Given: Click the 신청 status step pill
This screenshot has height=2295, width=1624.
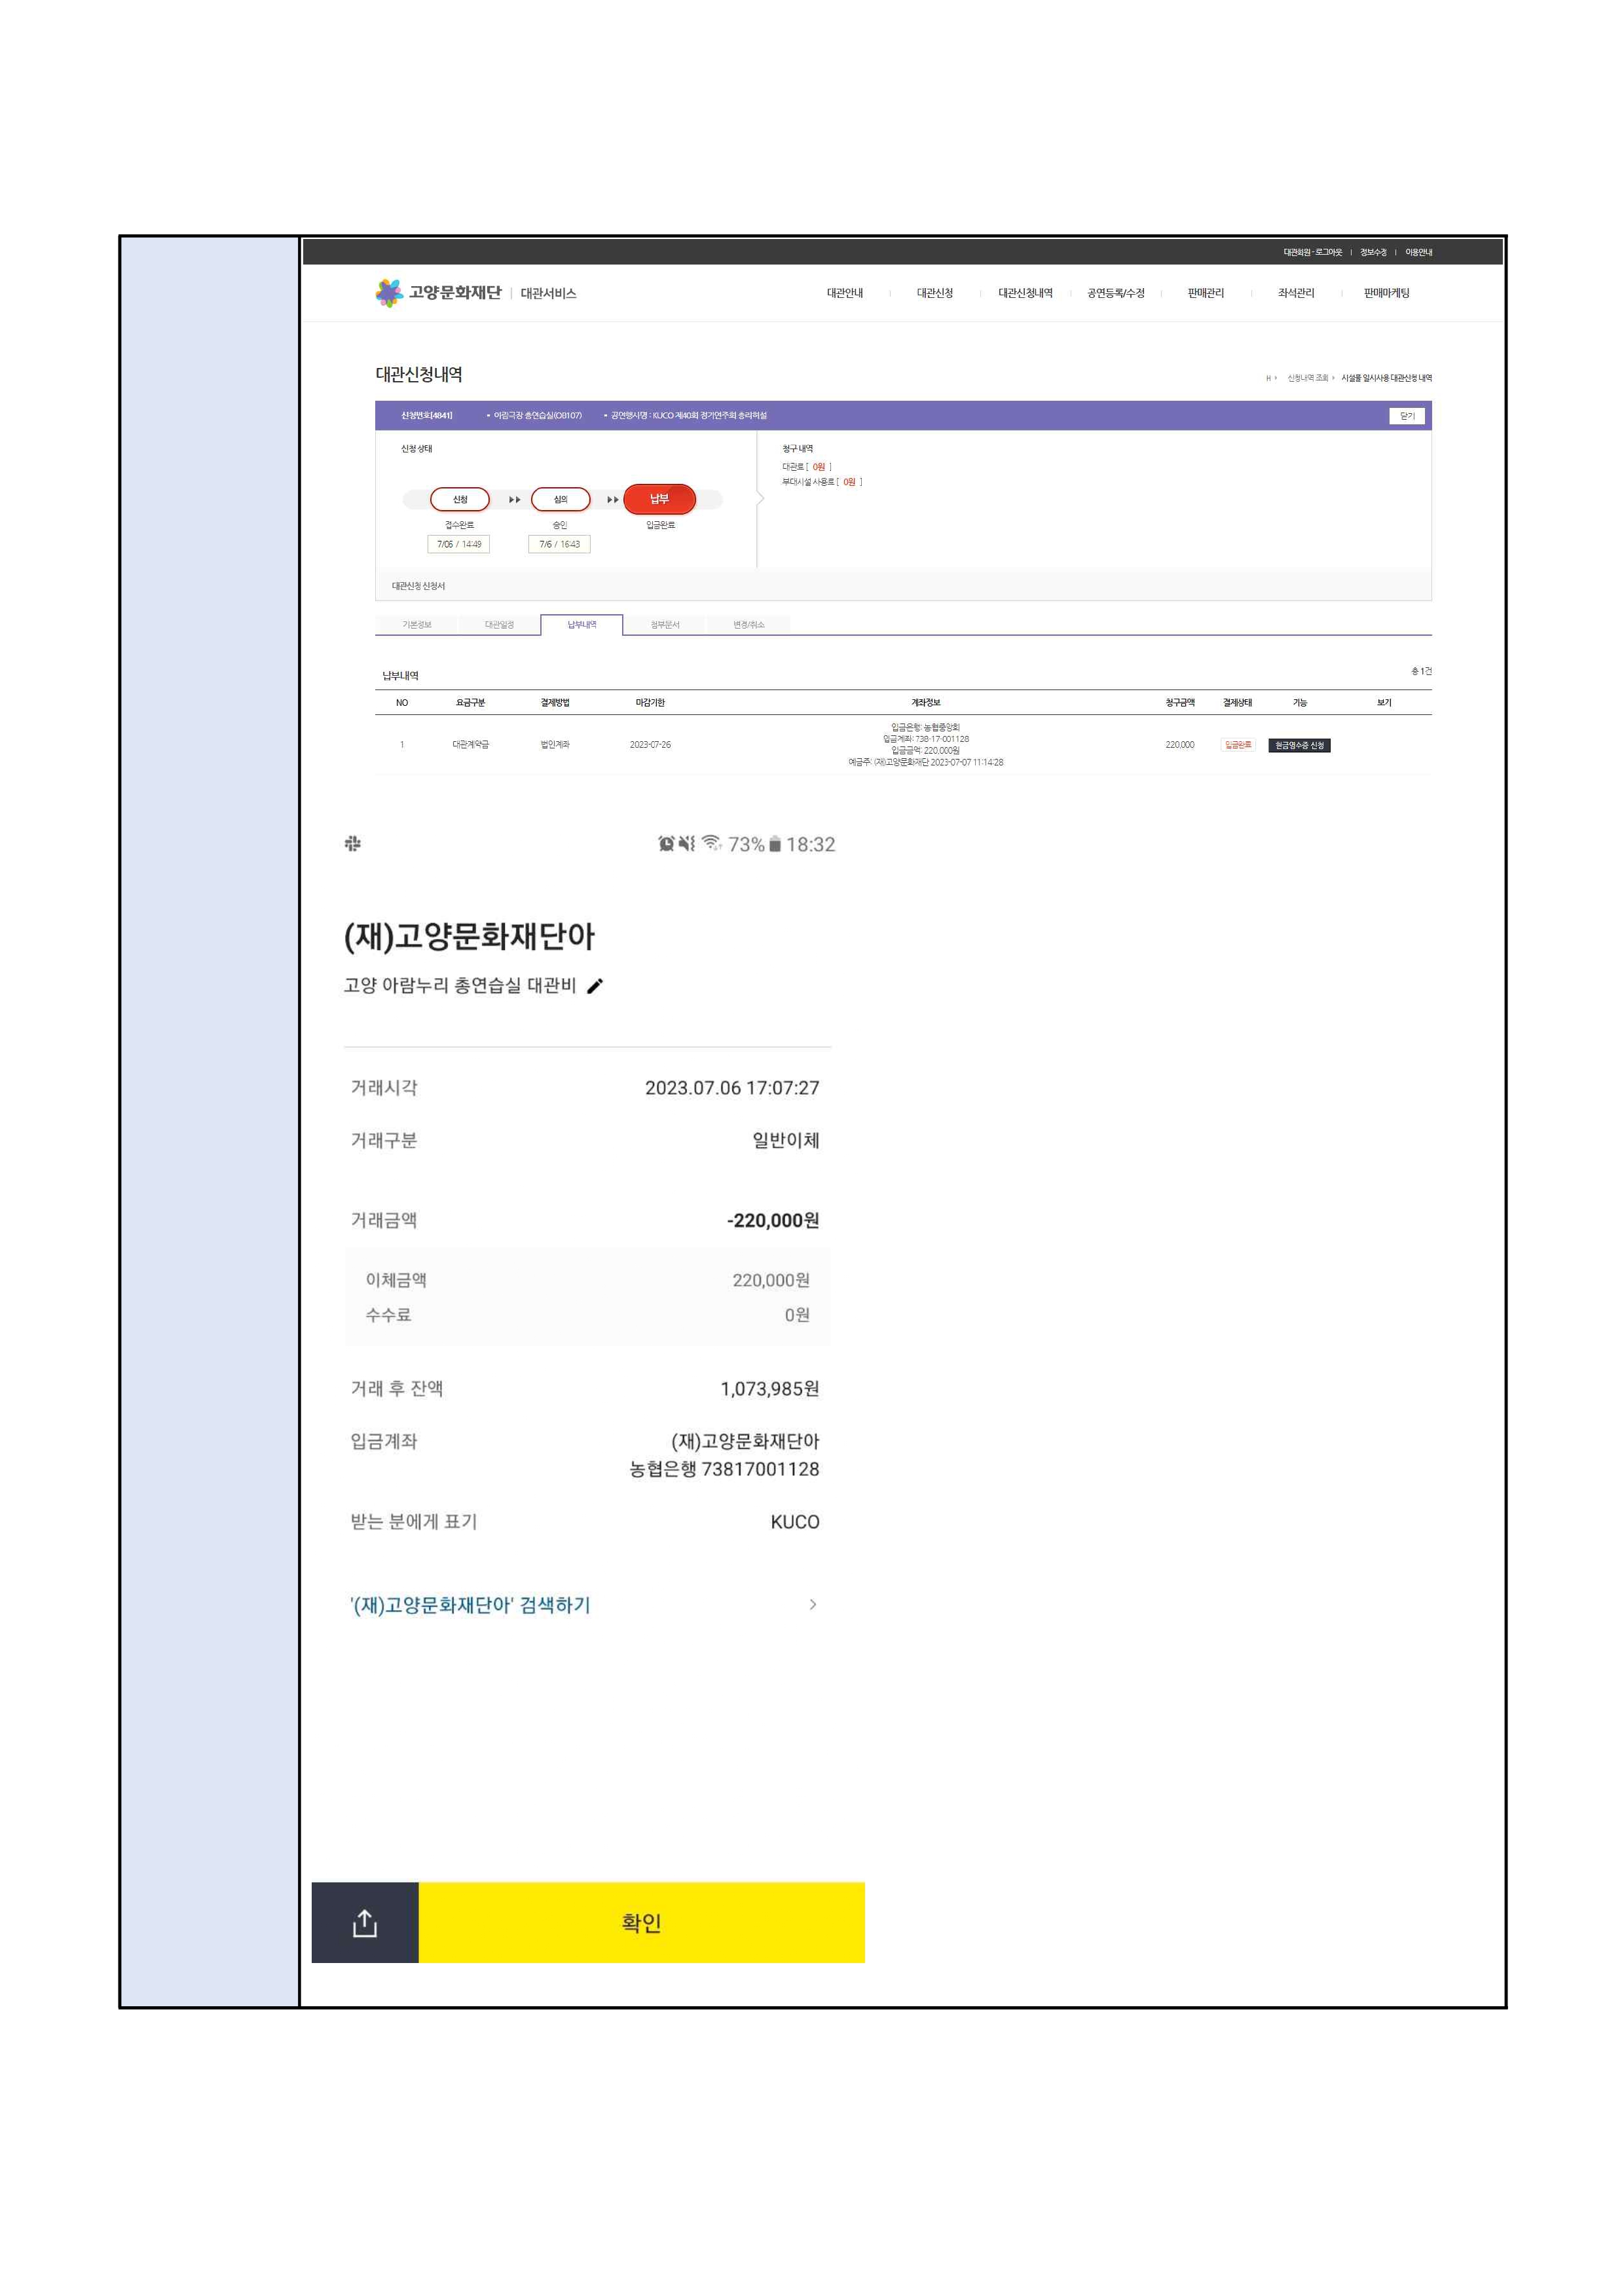Looking at the screenshot, I should point(460,499).
